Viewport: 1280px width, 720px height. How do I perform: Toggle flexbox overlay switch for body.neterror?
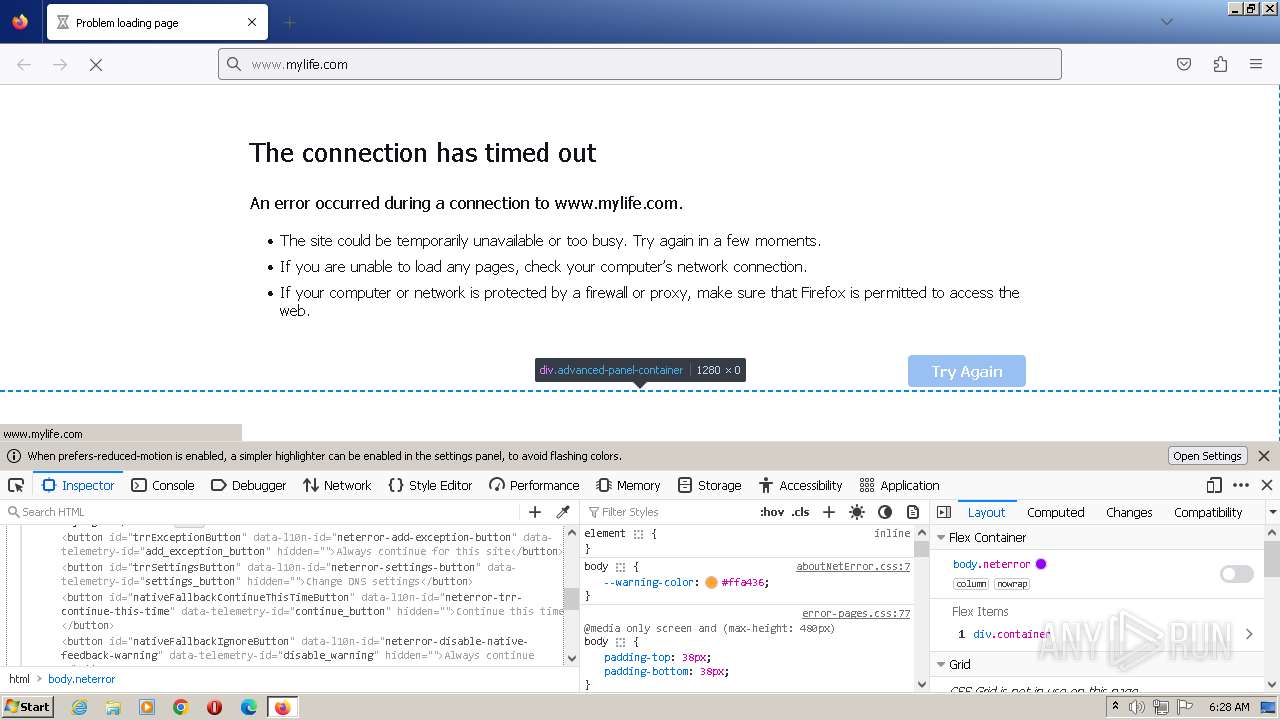1236,574
